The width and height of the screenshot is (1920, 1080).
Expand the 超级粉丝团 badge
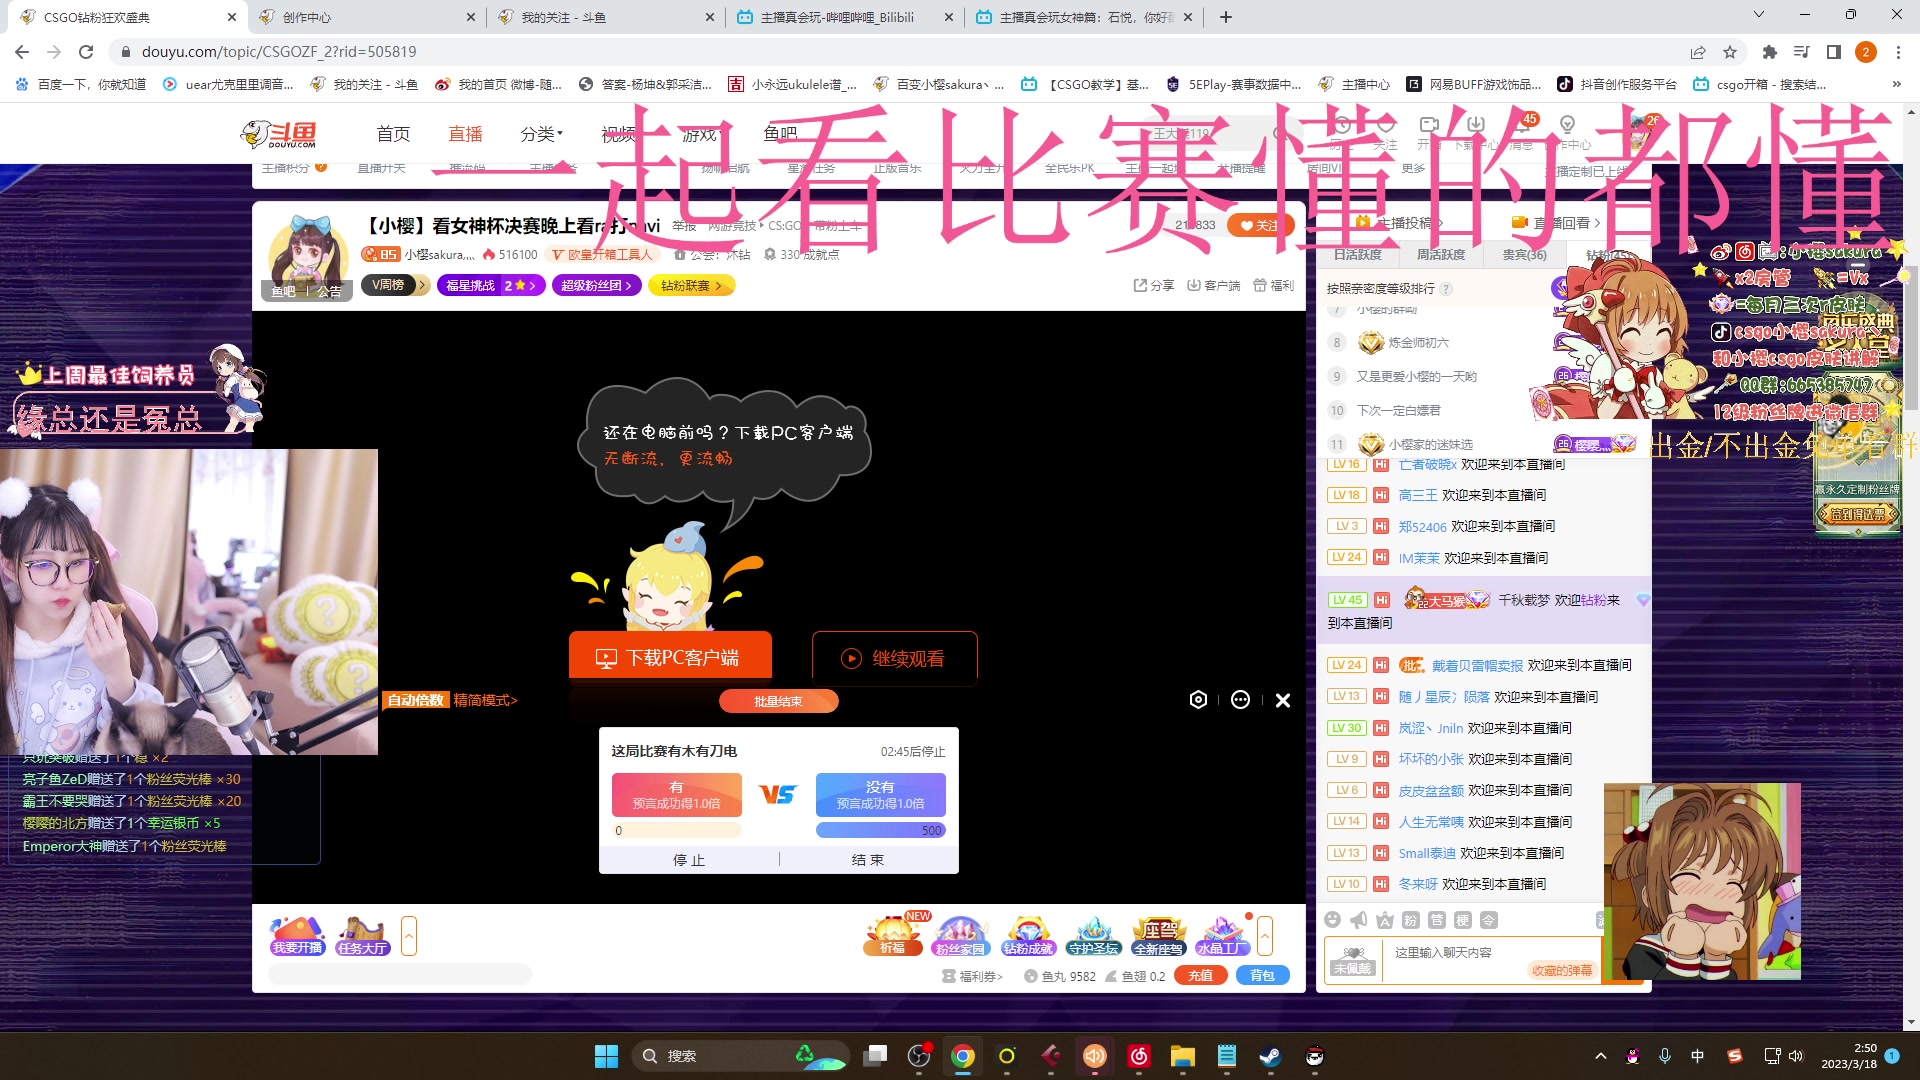click(x=596, y=285)
